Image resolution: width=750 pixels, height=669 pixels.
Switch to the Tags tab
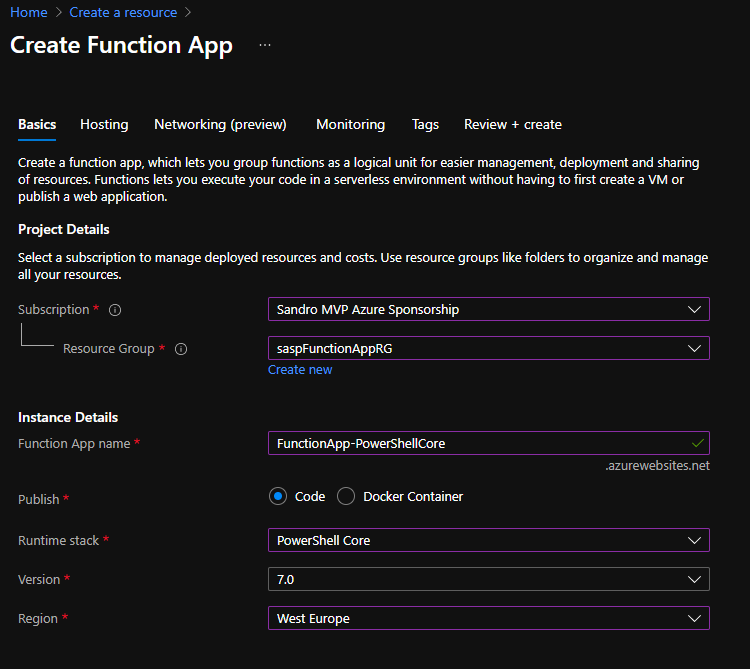click(425, 124)
